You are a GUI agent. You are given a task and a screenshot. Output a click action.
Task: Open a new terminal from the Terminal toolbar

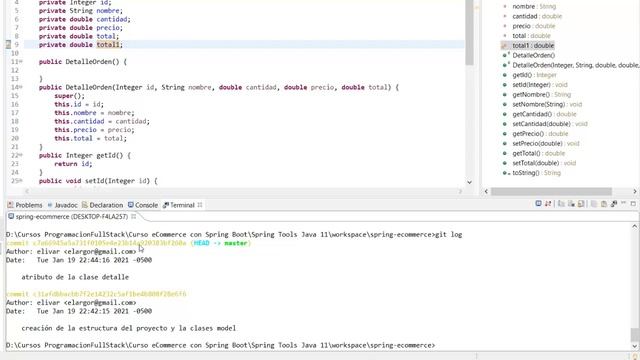pyautogui.click(x=538, y=204)
